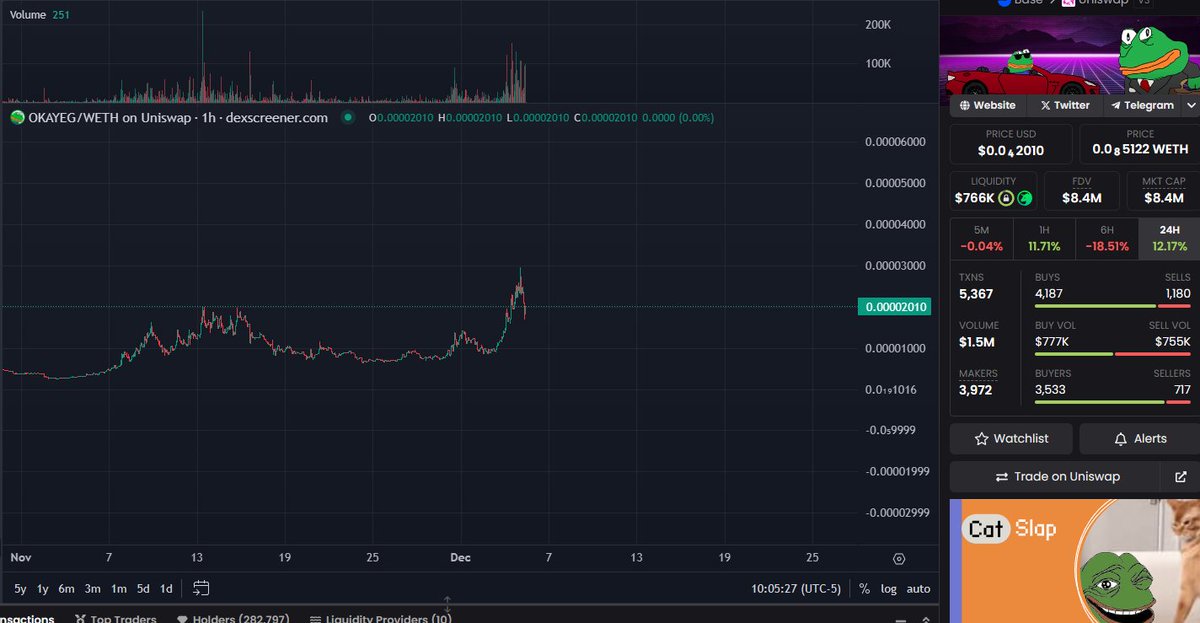Set chart range to 3m
Viewport: 1200px width, 623px height.
pyautogui.click(x=92, y=589)
